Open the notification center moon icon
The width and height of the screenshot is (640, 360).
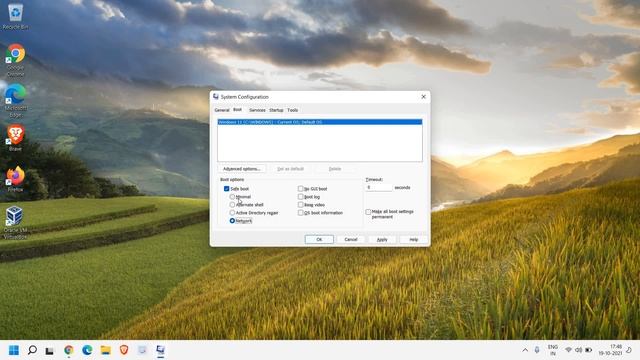[629, 350]
